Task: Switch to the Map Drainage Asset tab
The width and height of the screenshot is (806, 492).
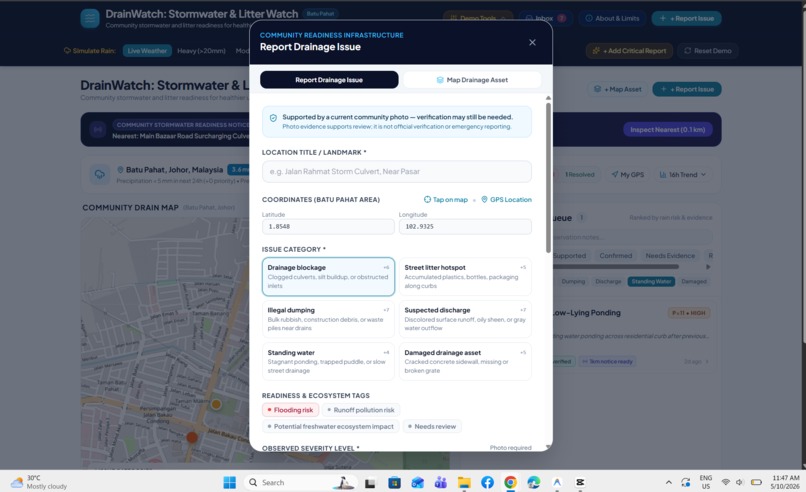Action: tap(472, 80)
